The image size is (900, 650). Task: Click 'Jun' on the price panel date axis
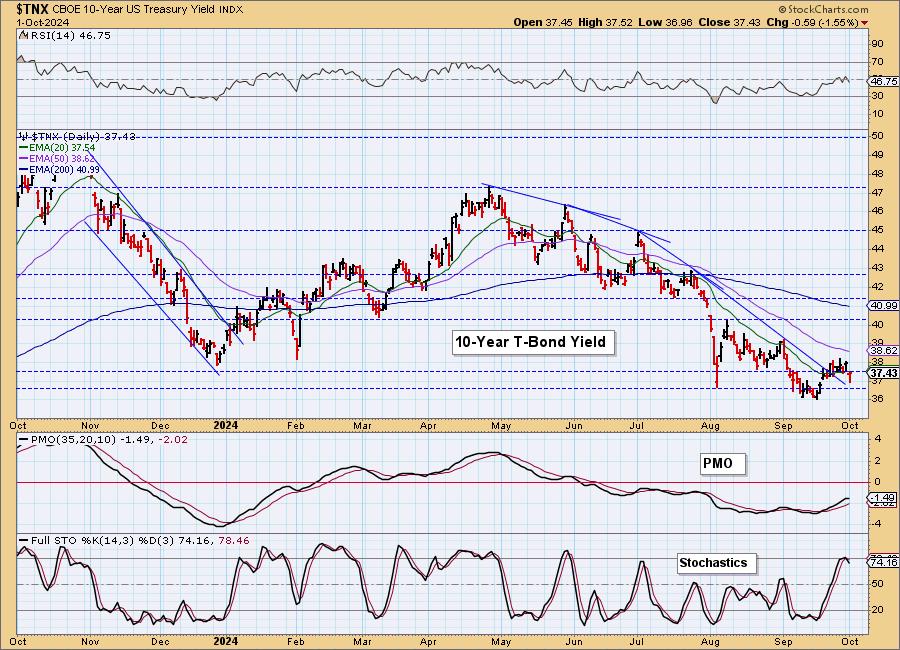pyautogui.click(x=574, y=425)
